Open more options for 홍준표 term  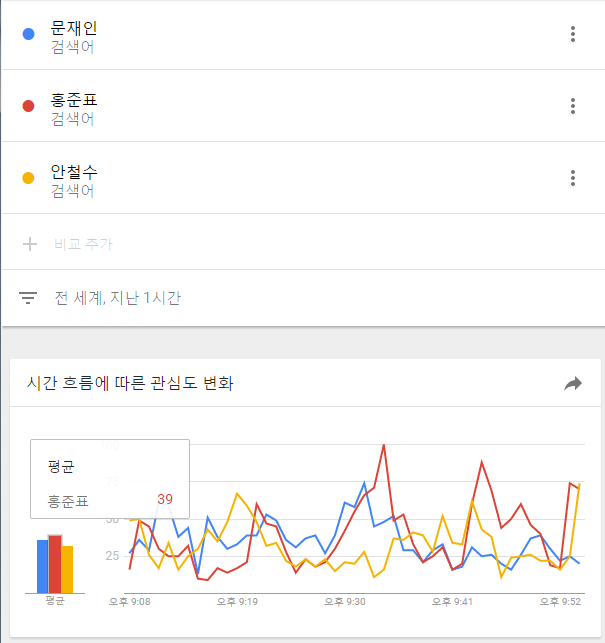coord(573,106)
